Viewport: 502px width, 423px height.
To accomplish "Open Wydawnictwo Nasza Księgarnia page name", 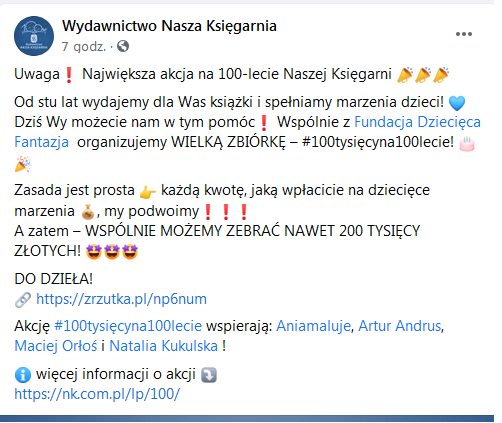I will (169, 26).
